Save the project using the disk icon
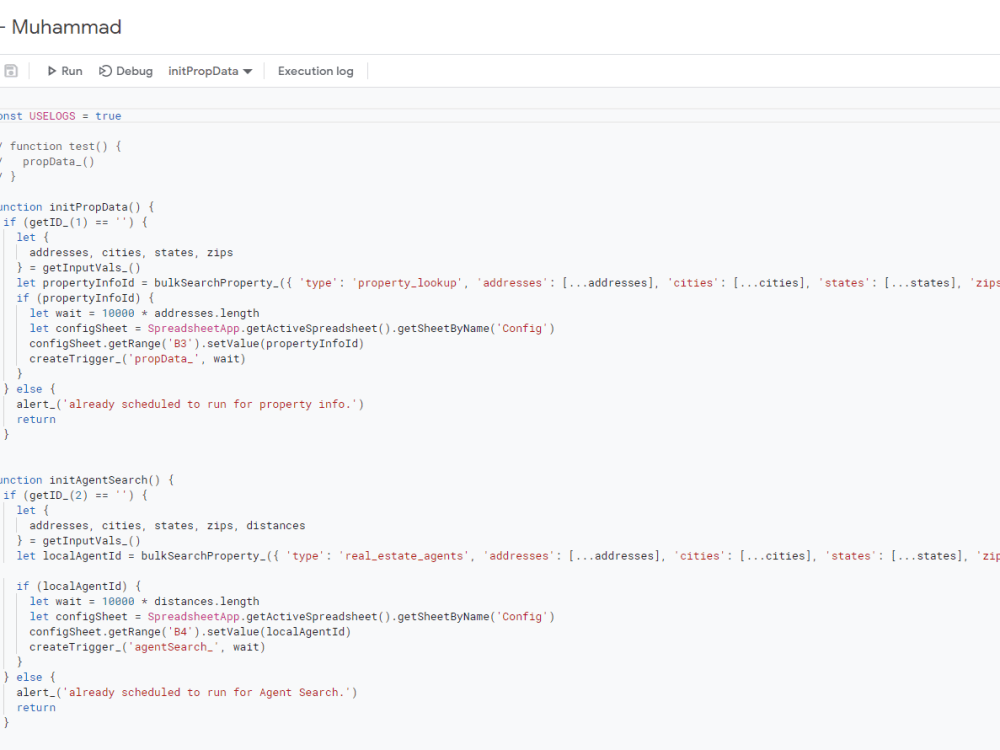The image size is (1000, 750). click(10, 70)
